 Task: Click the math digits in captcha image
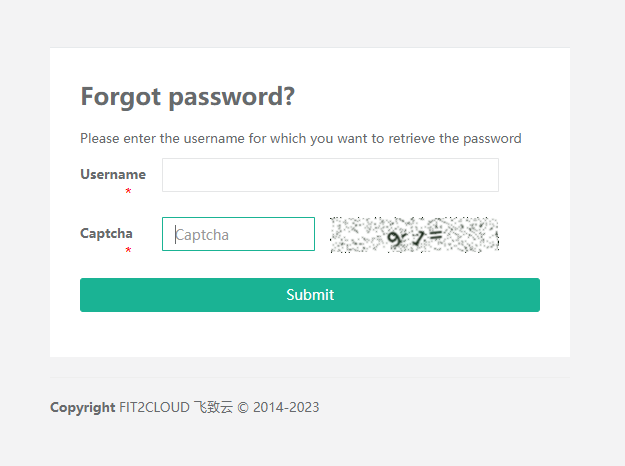(x=406, y=237)
